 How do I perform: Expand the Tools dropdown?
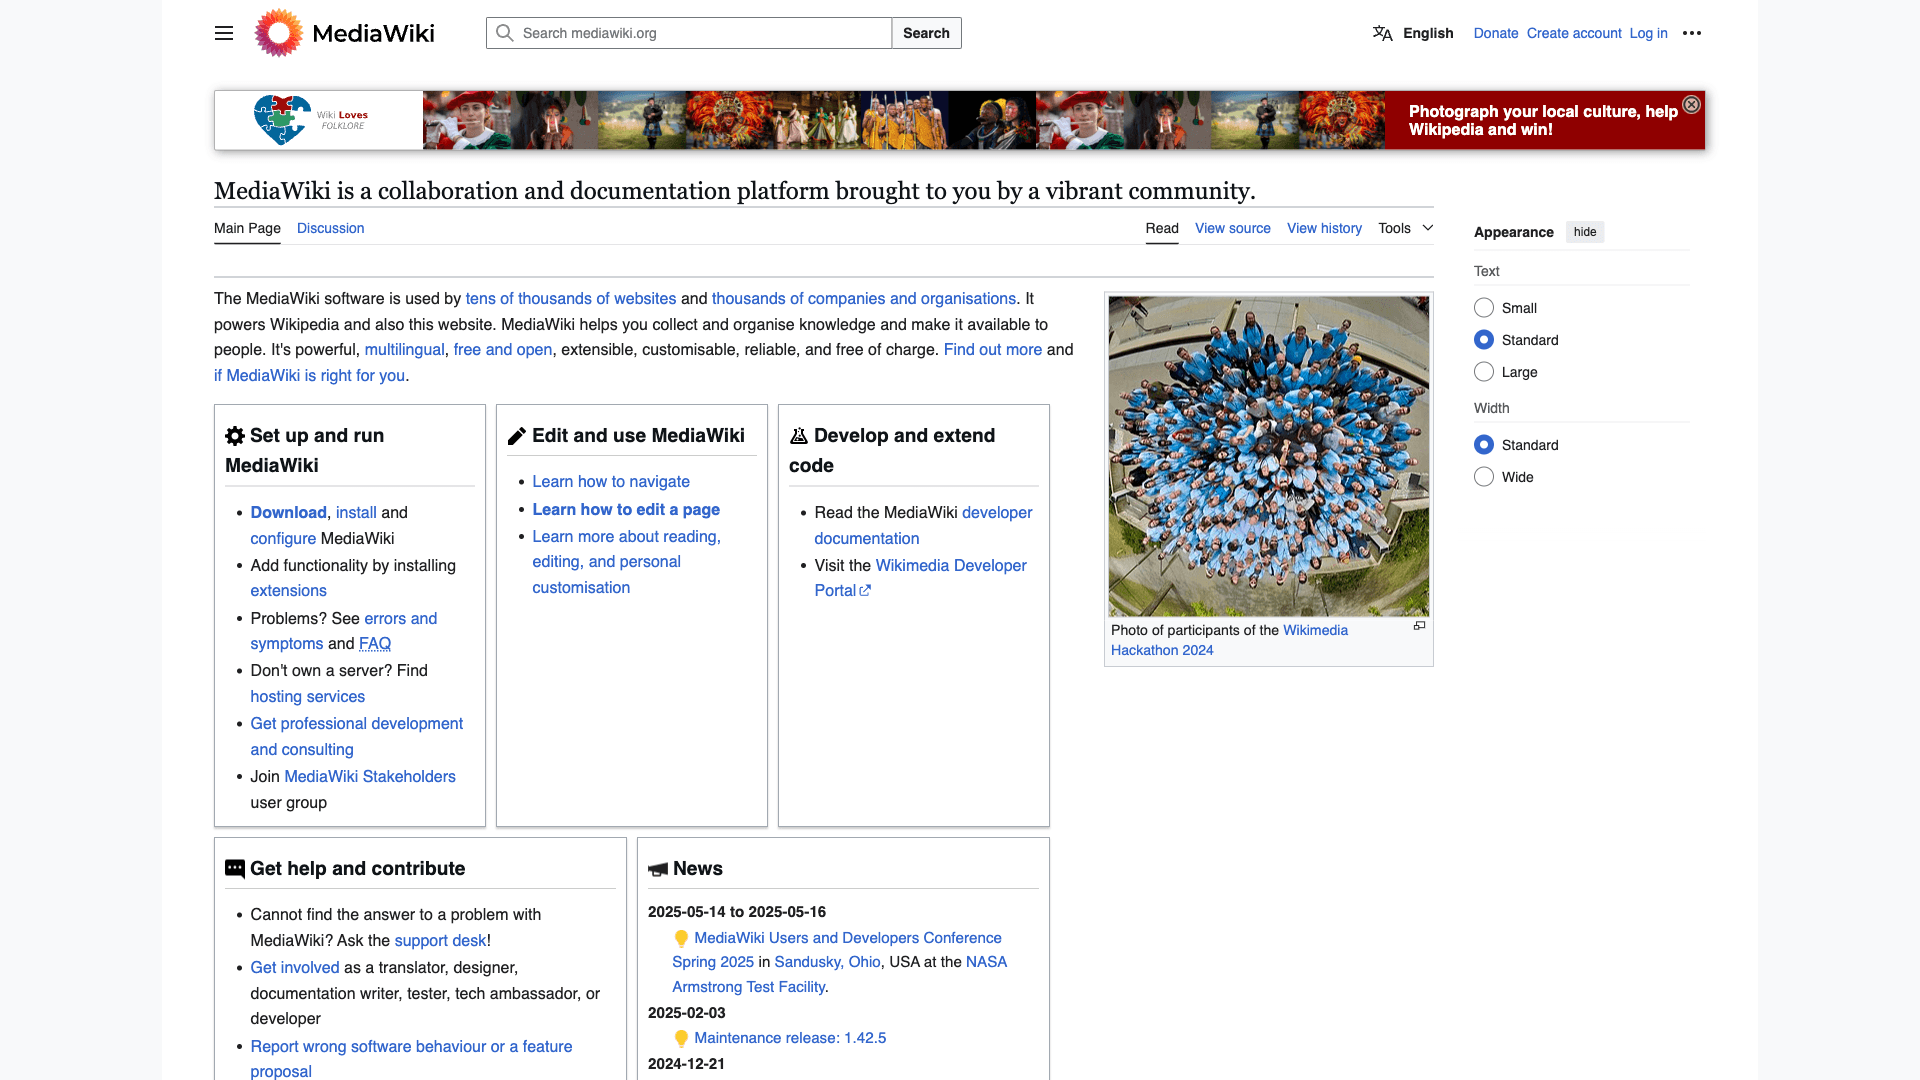tap(1406, 228)
